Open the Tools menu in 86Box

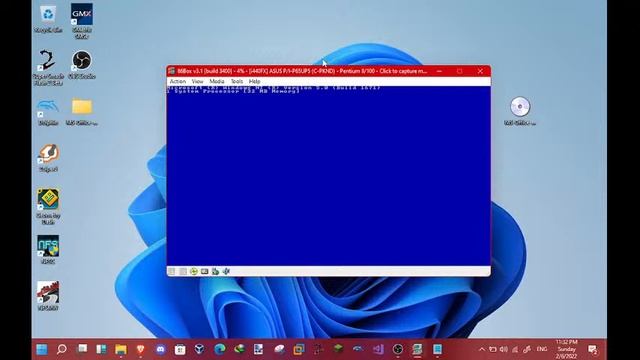(237, 82)
